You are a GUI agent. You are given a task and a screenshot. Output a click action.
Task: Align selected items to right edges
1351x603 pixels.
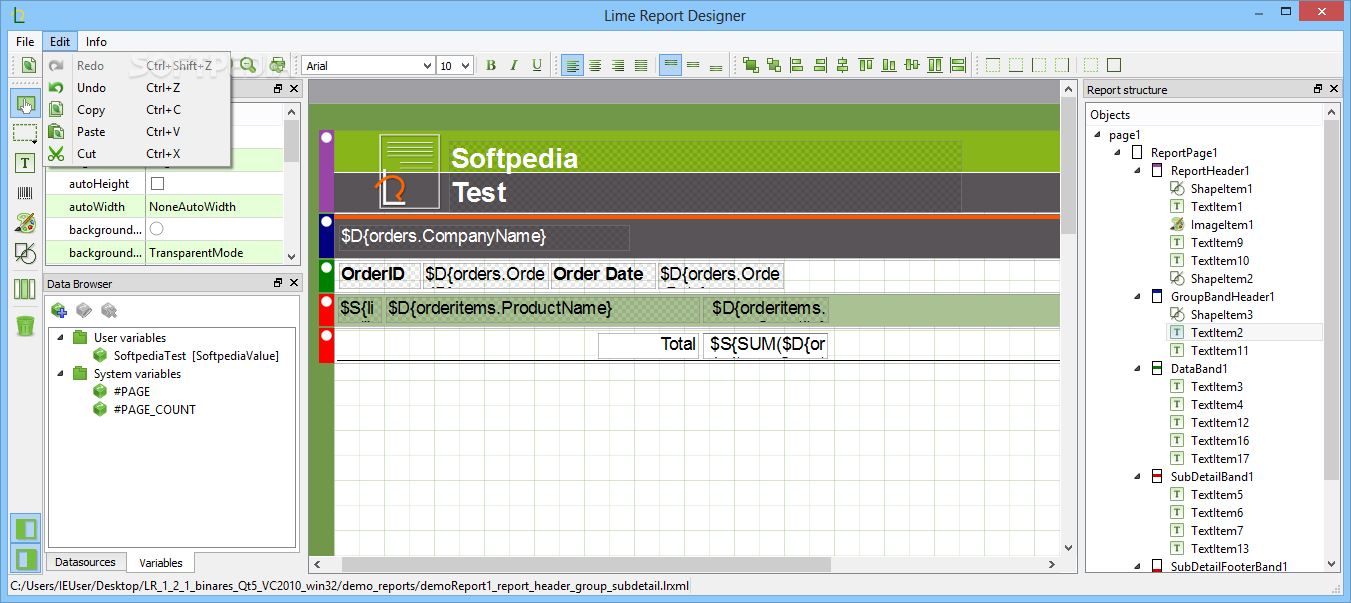pos(820,65)
